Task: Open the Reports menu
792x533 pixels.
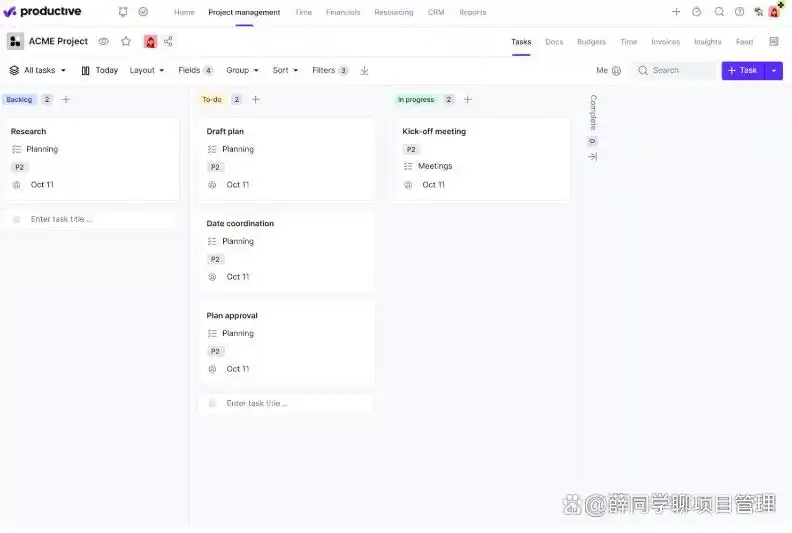Action: 473,12
